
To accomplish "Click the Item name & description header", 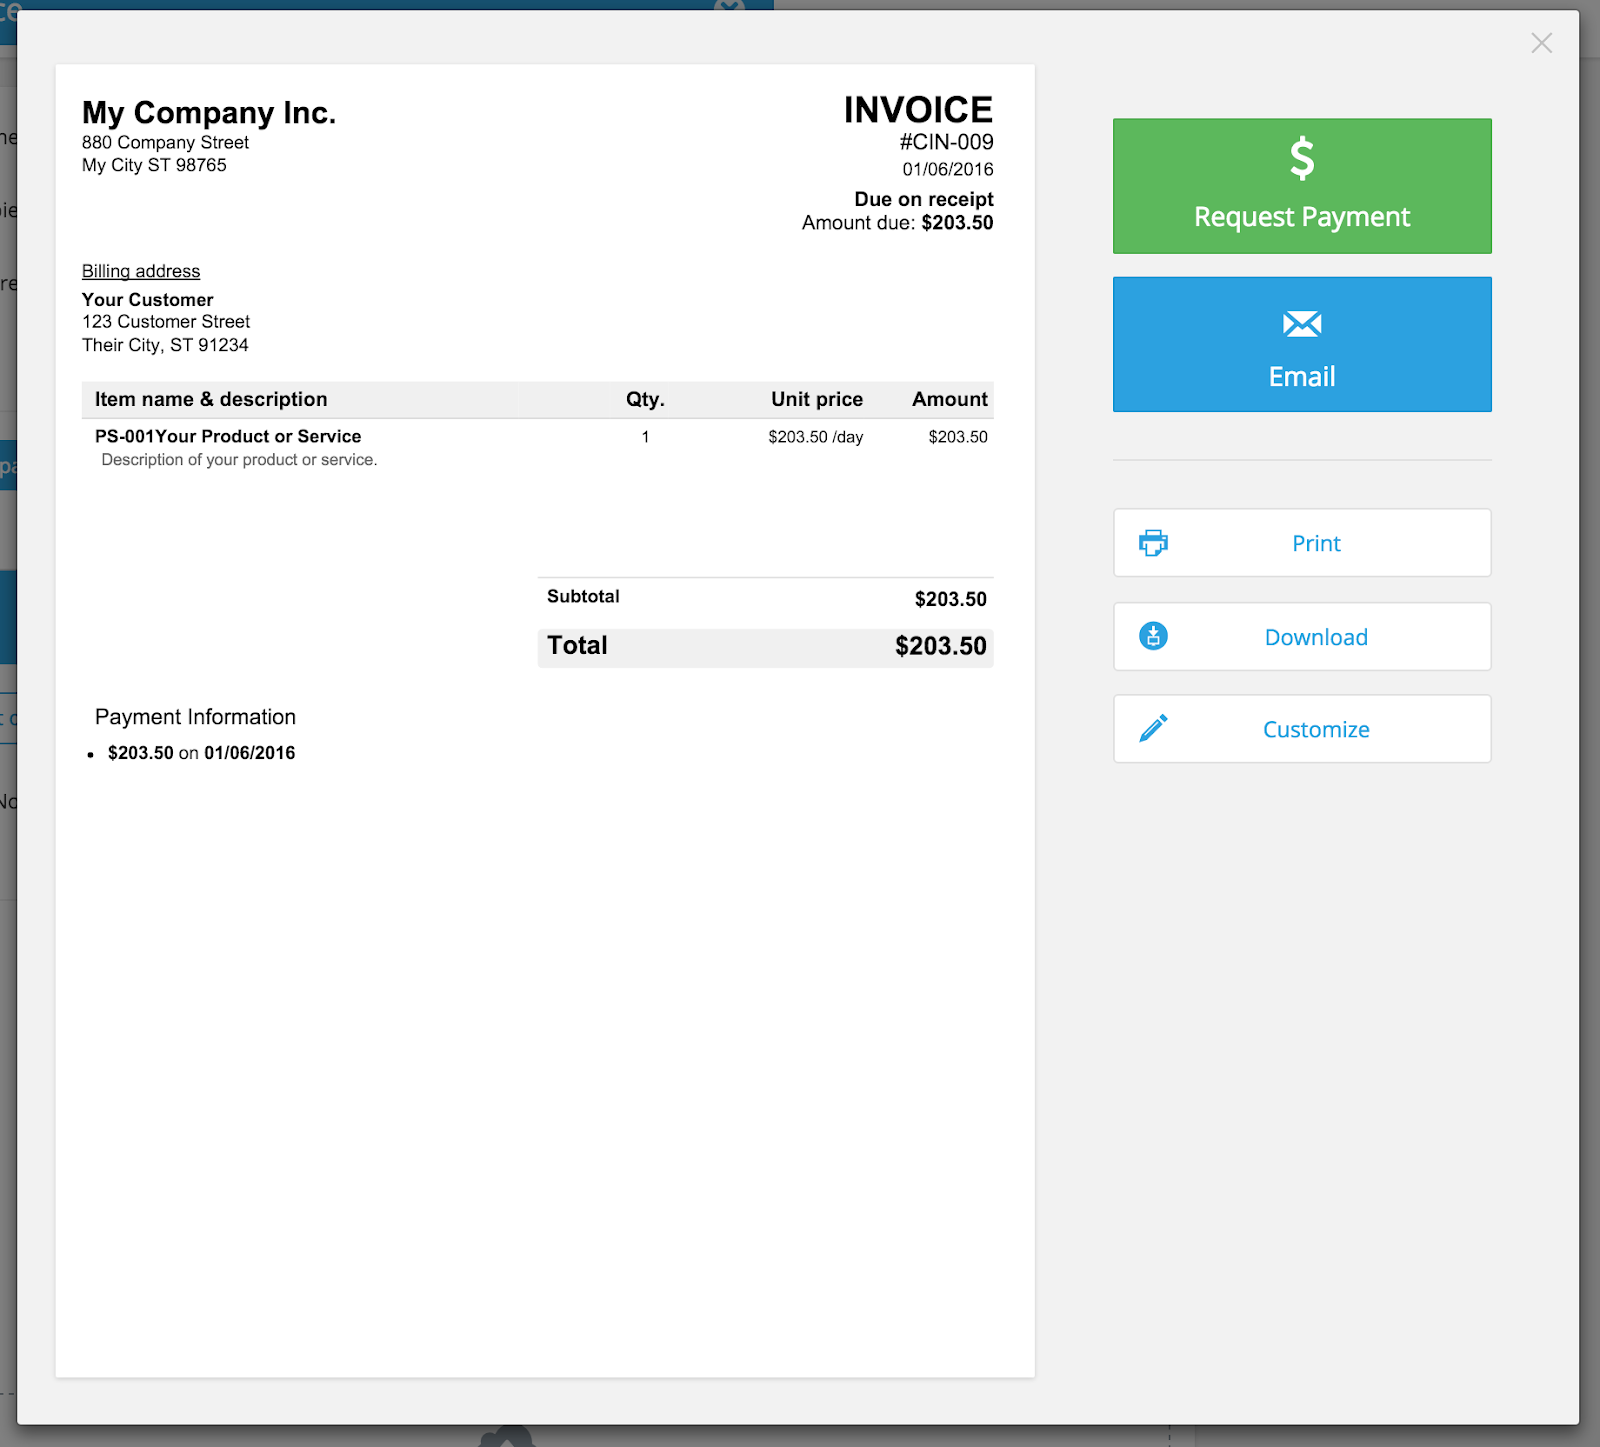I will pos(211,399).
